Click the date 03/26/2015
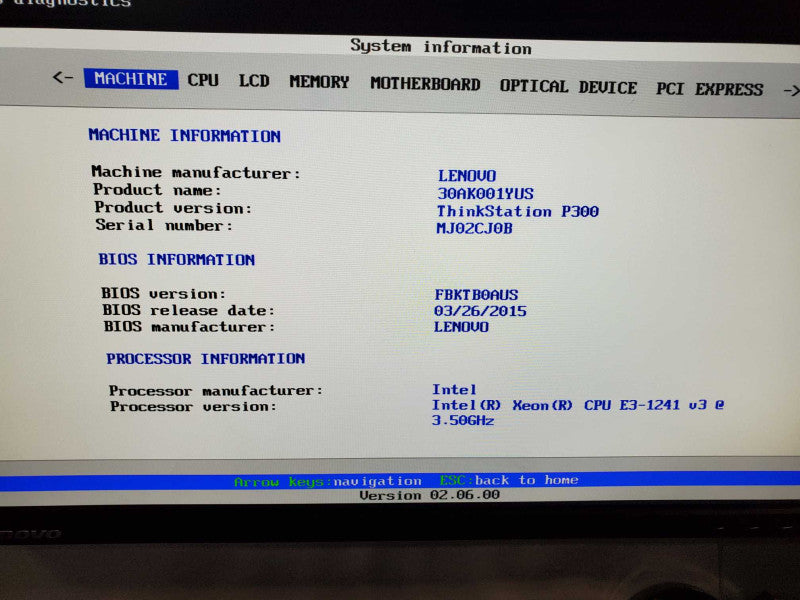Screen dimensions: 800x600 (480, 311)
